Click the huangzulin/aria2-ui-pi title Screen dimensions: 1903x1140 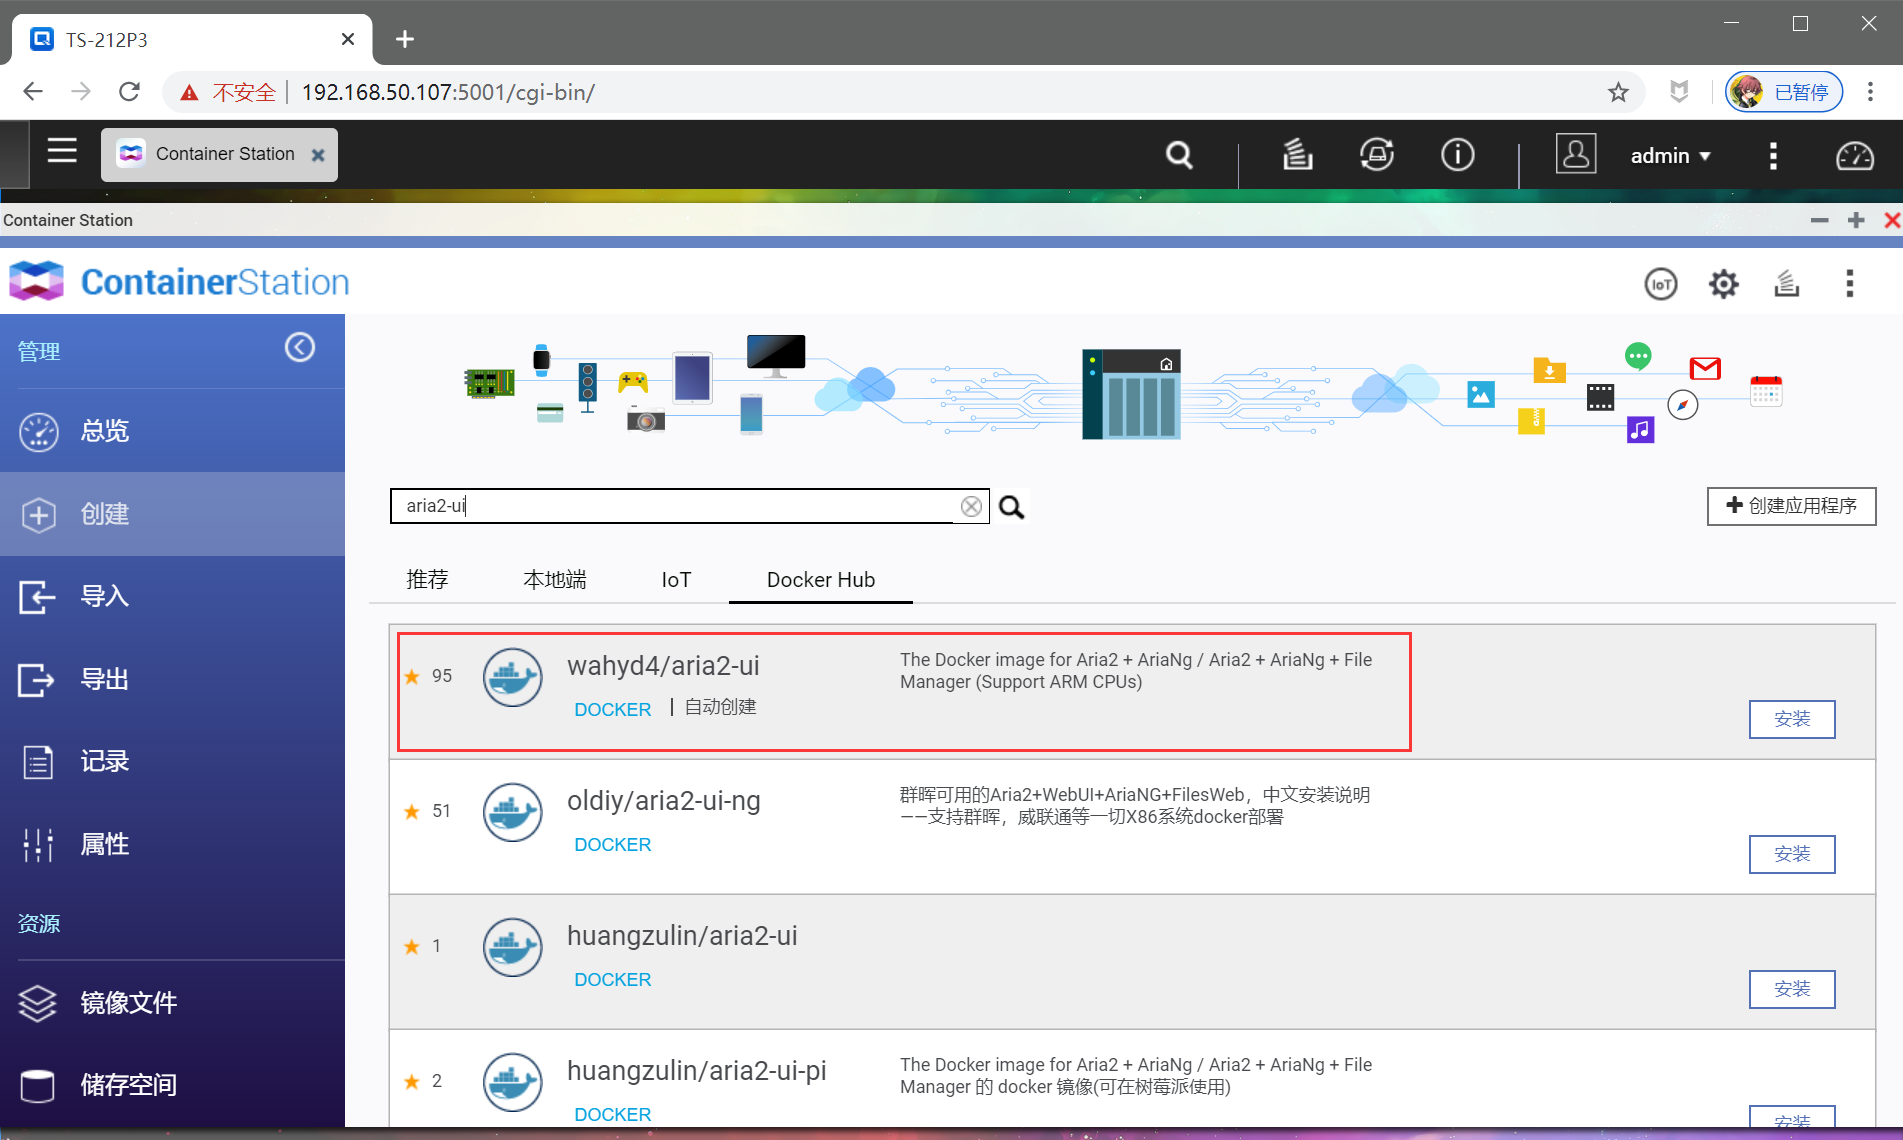pyautogui.click(x=697, y=1071)
